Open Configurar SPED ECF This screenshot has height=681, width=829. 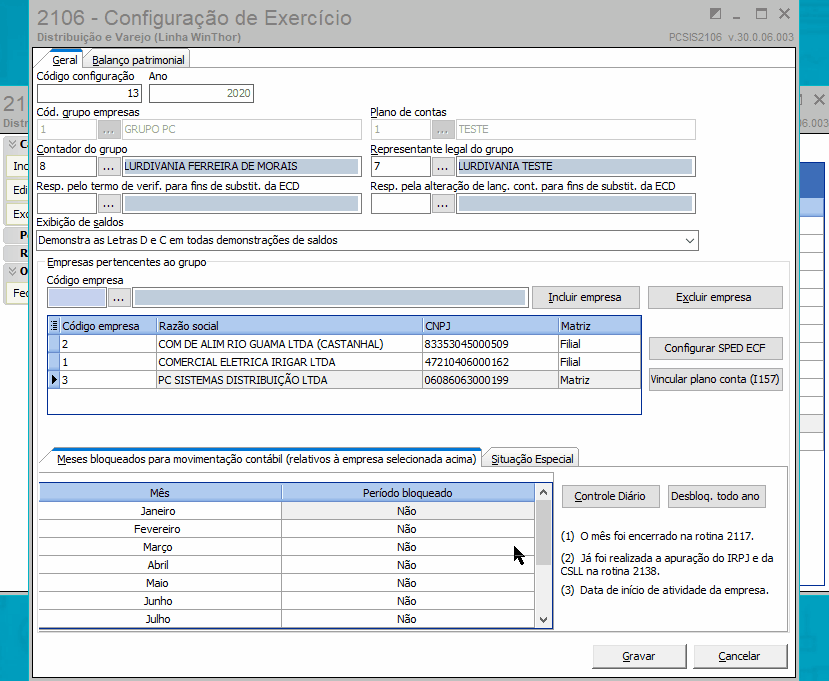click(x=715, y=348)
